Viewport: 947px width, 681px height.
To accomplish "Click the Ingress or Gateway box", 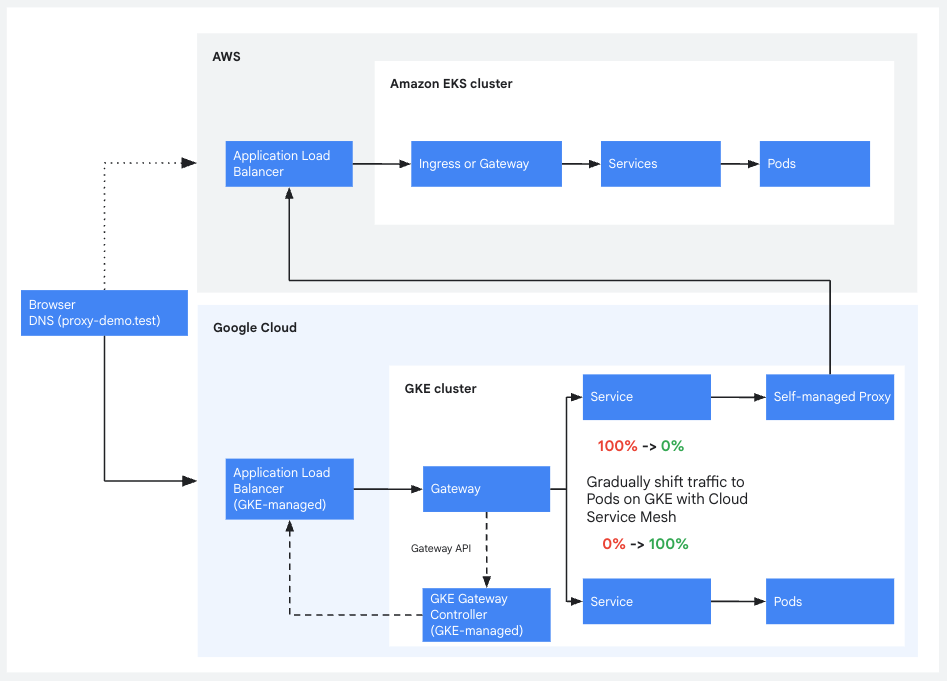I will click(486, 164).
